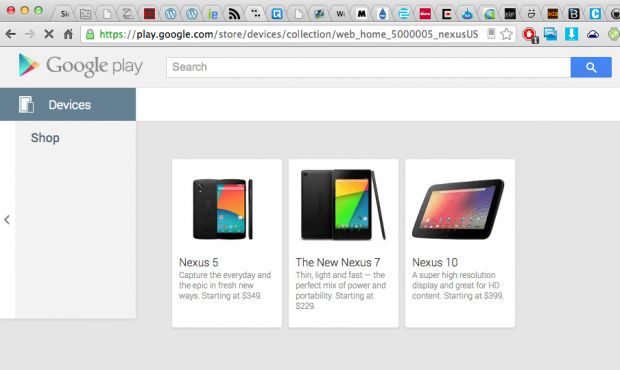Image resolution: width=620 pixels, height=370 pixels.
Task: Open The New Nexus 7 title
Action: [338, 262]
